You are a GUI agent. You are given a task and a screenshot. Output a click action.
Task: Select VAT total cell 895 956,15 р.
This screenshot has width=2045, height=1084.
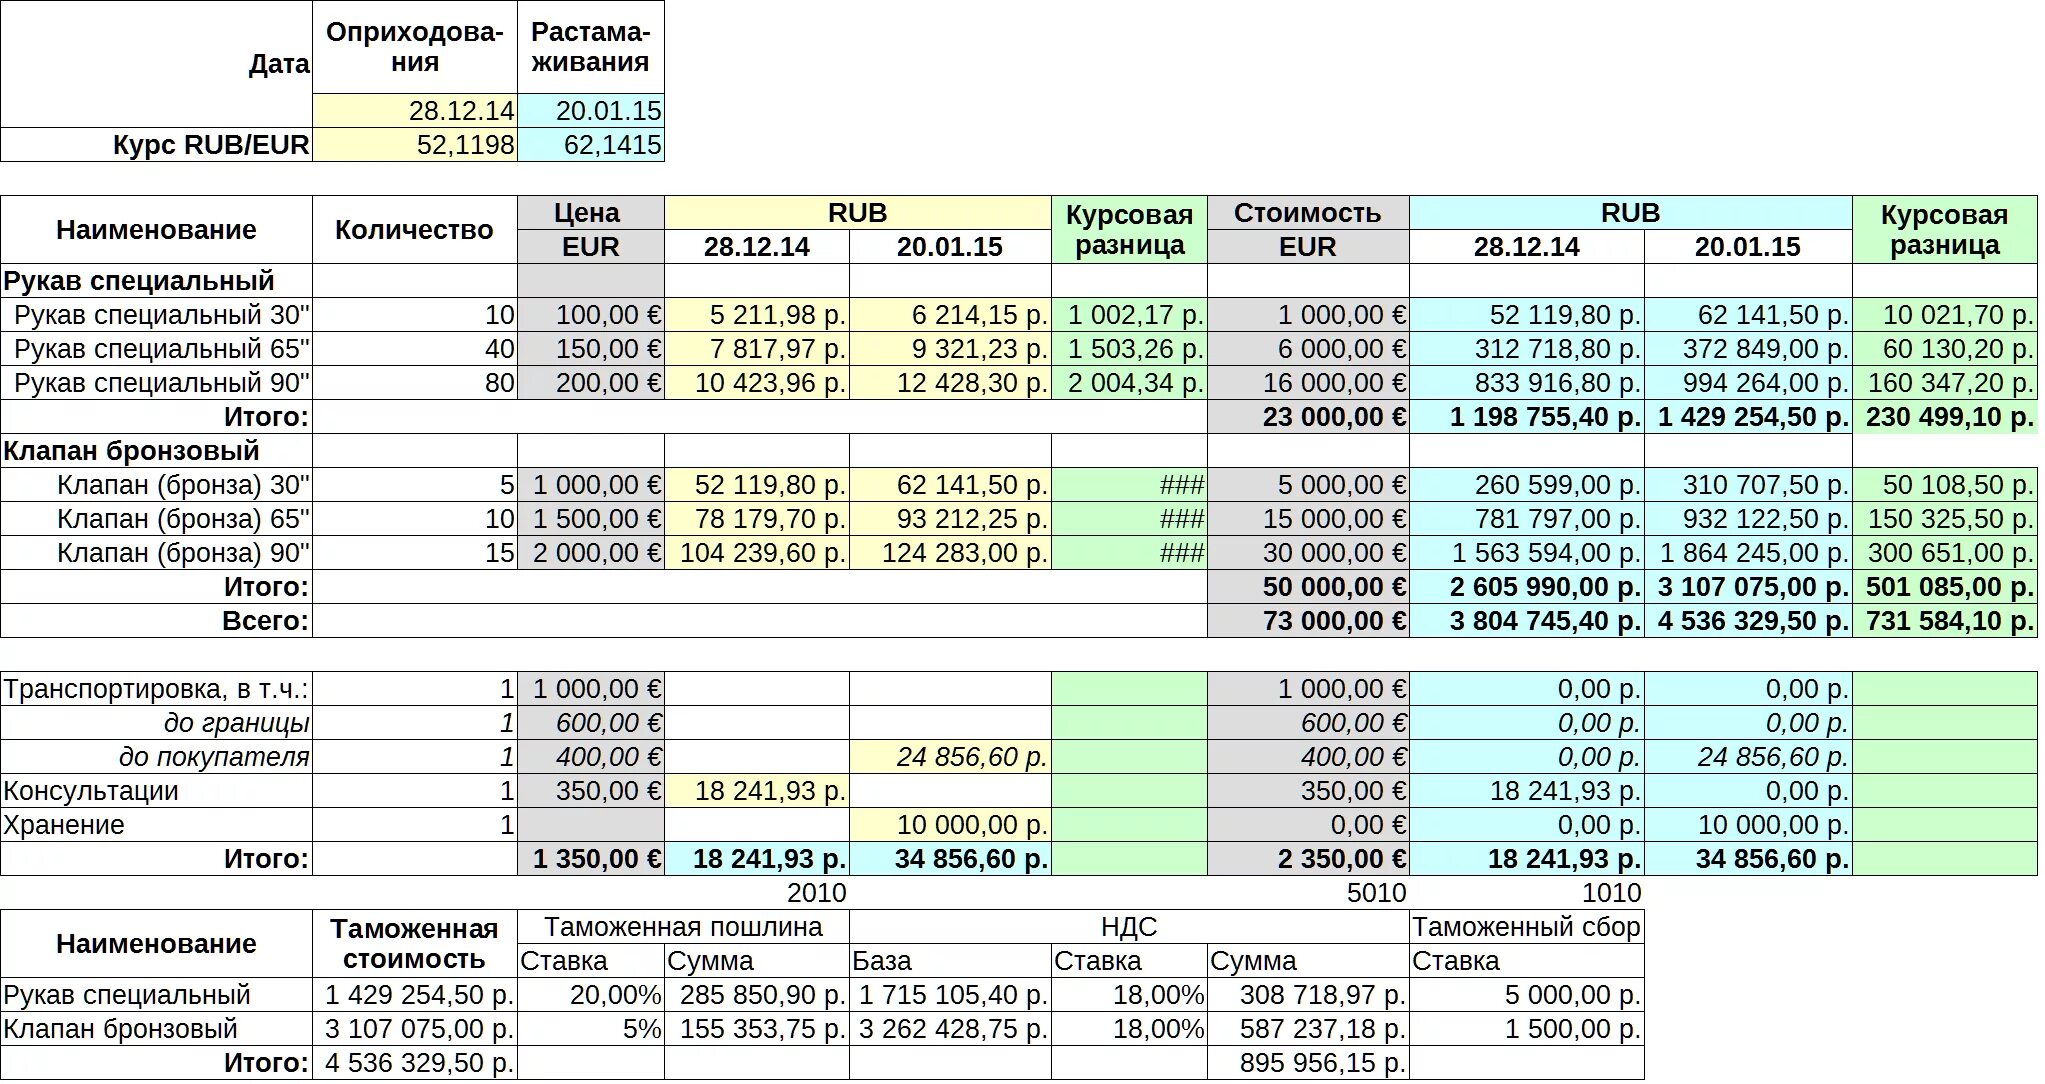(1308, 1063)
